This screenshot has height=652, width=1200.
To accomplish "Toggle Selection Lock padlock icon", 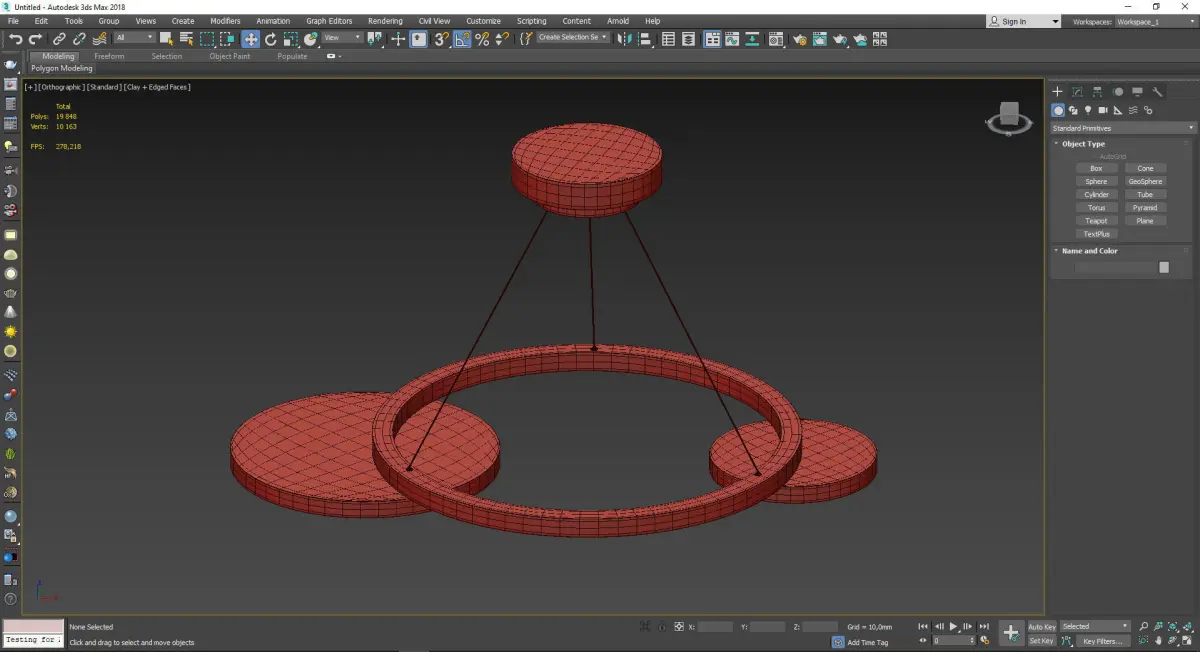I will click(661, 626).
